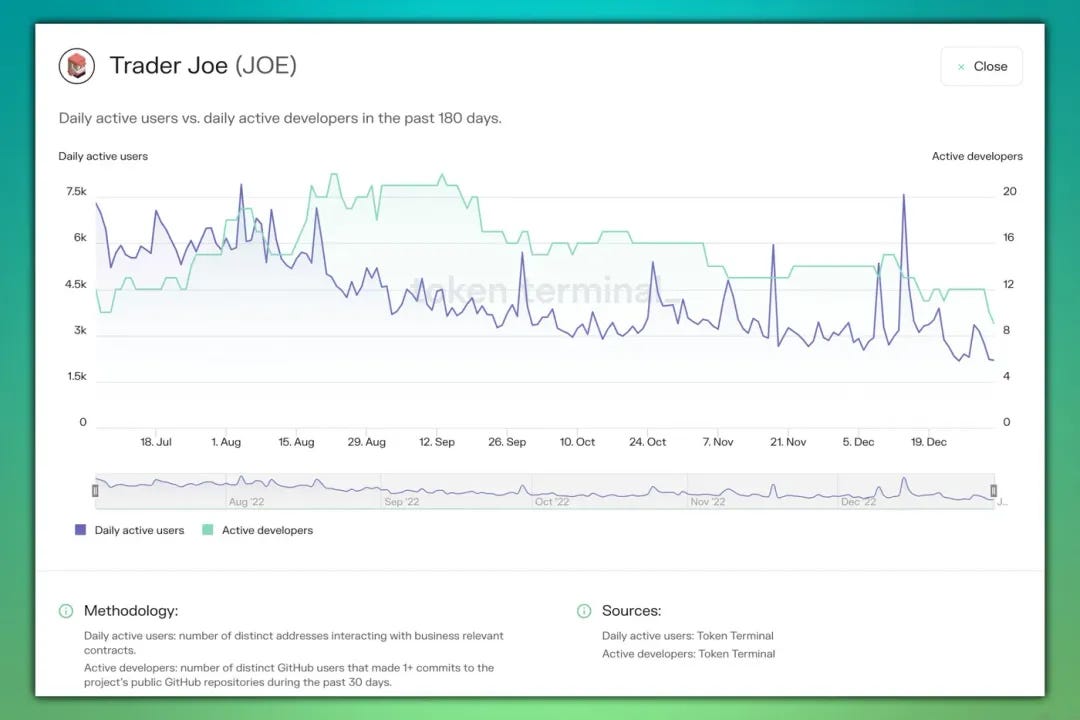
Task: Click the 7. Nov axis label
Action: click(x=718, y=442)
